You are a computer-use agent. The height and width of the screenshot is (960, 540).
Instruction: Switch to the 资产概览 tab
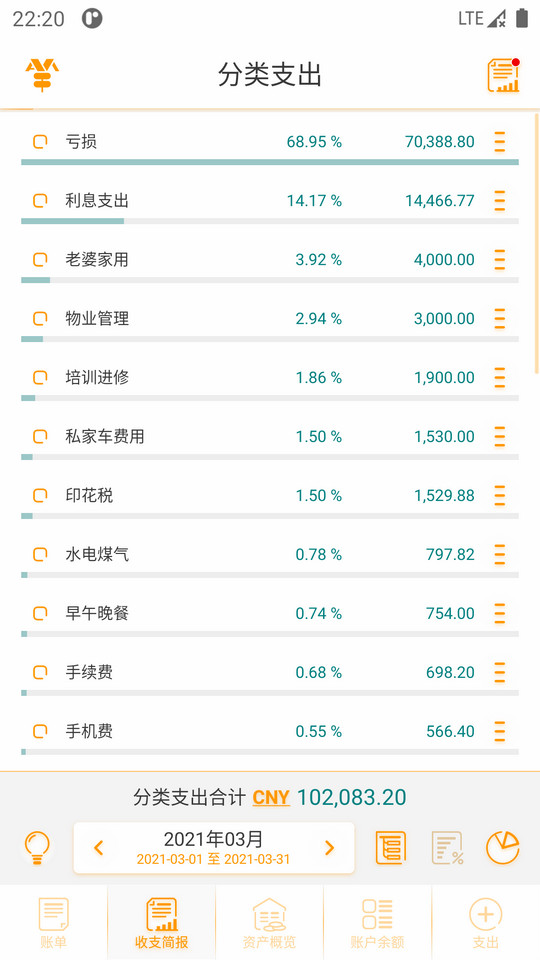269,922
